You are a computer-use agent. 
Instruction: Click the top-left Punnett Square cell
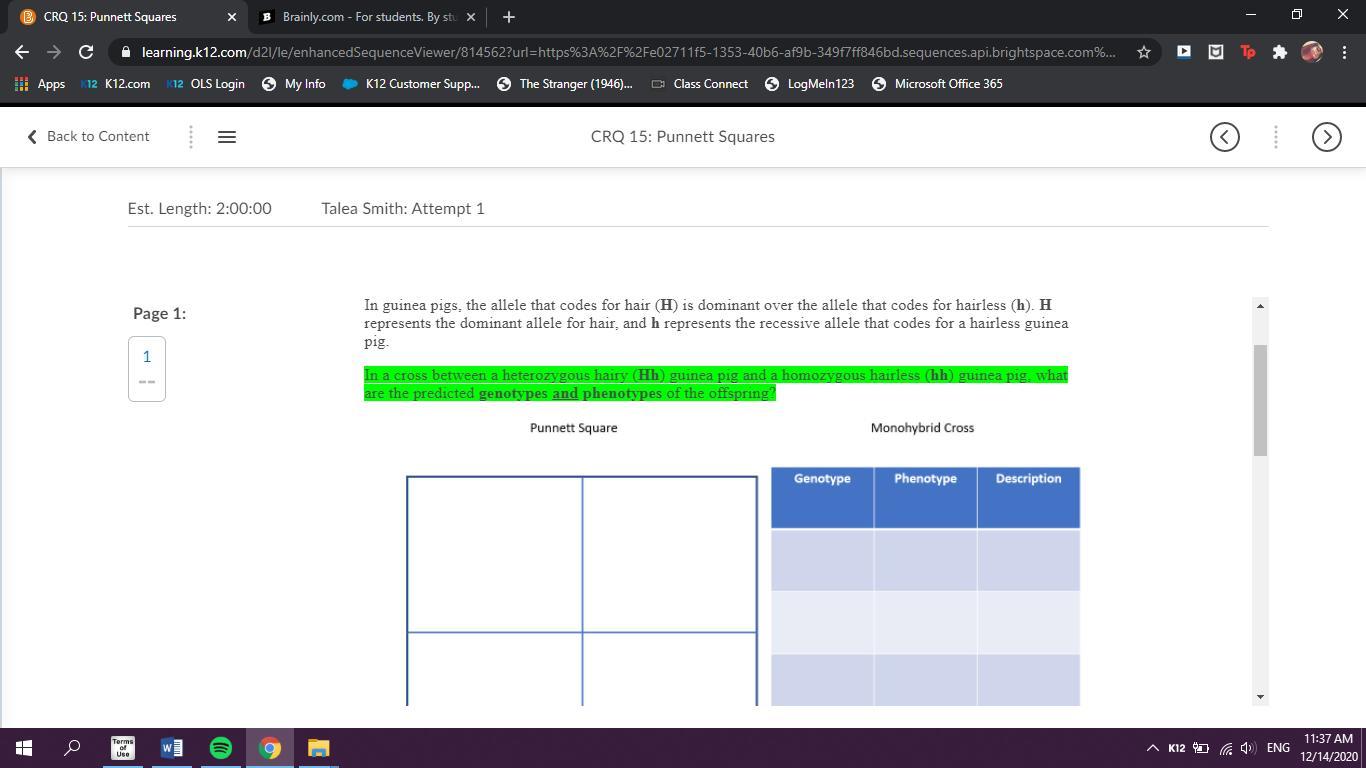tap(495, 555)
